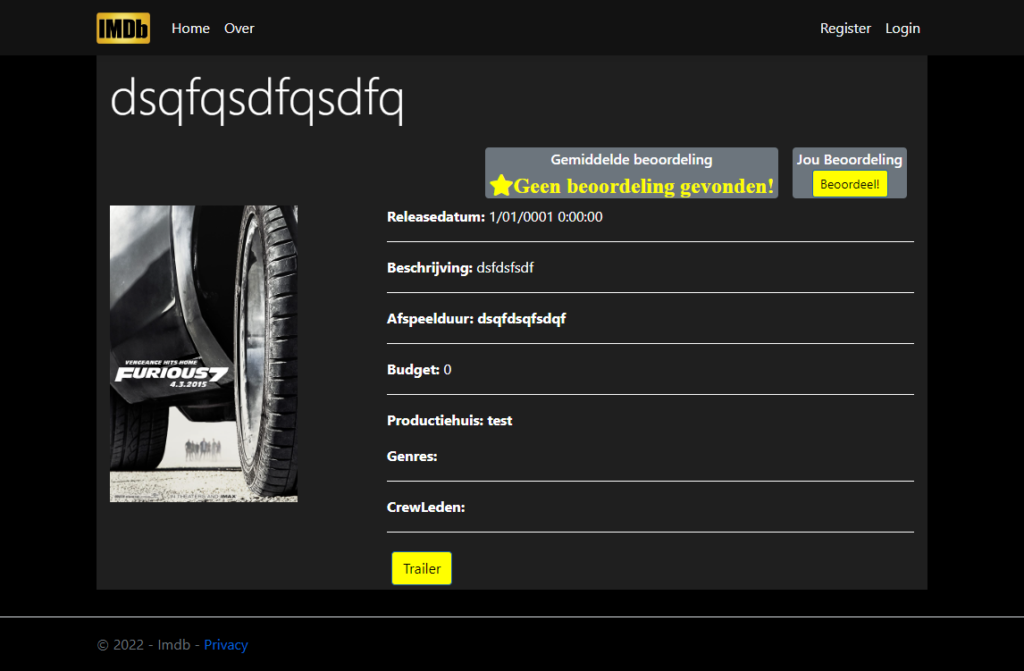Click the '© 2022 - Imdb' footer text
Screen dimensions: 1024x671
[144, 645]
